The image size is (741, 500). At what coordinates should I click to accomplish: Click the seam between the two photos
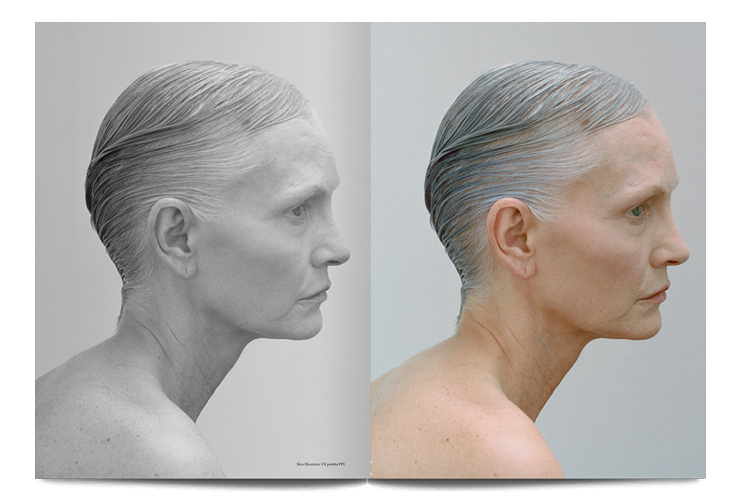(371, 250)
